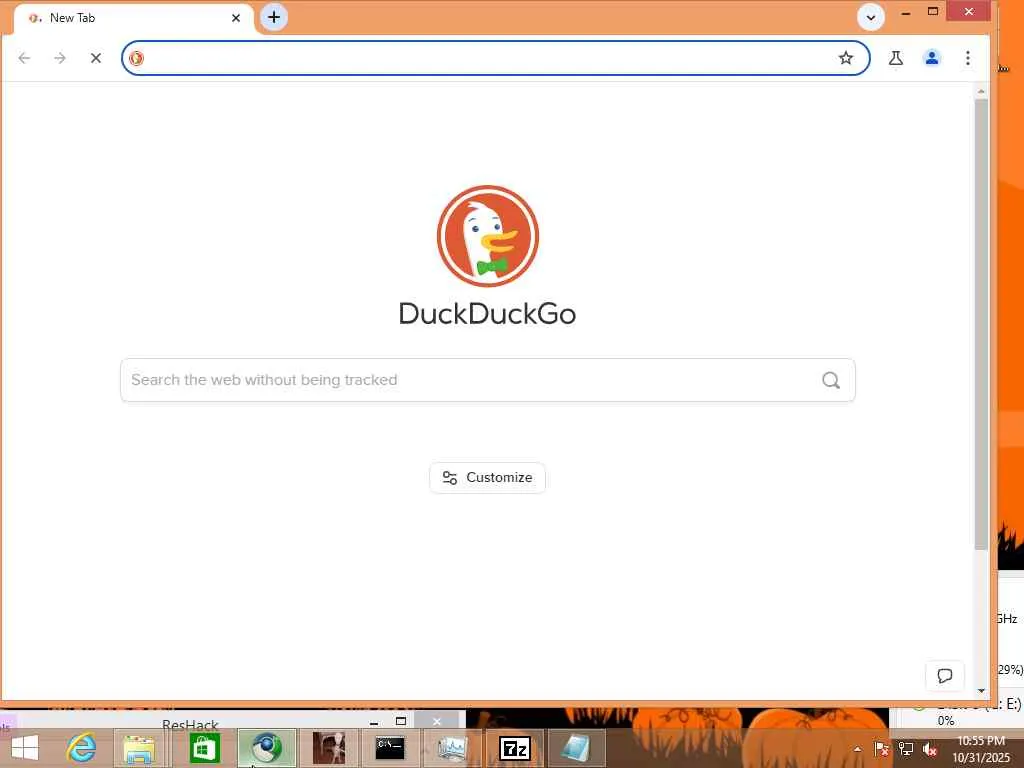The height and width of the screenshot is (768, 1024).
Task: Go back with the browser back arrow
Action: (x=24, y=58)
